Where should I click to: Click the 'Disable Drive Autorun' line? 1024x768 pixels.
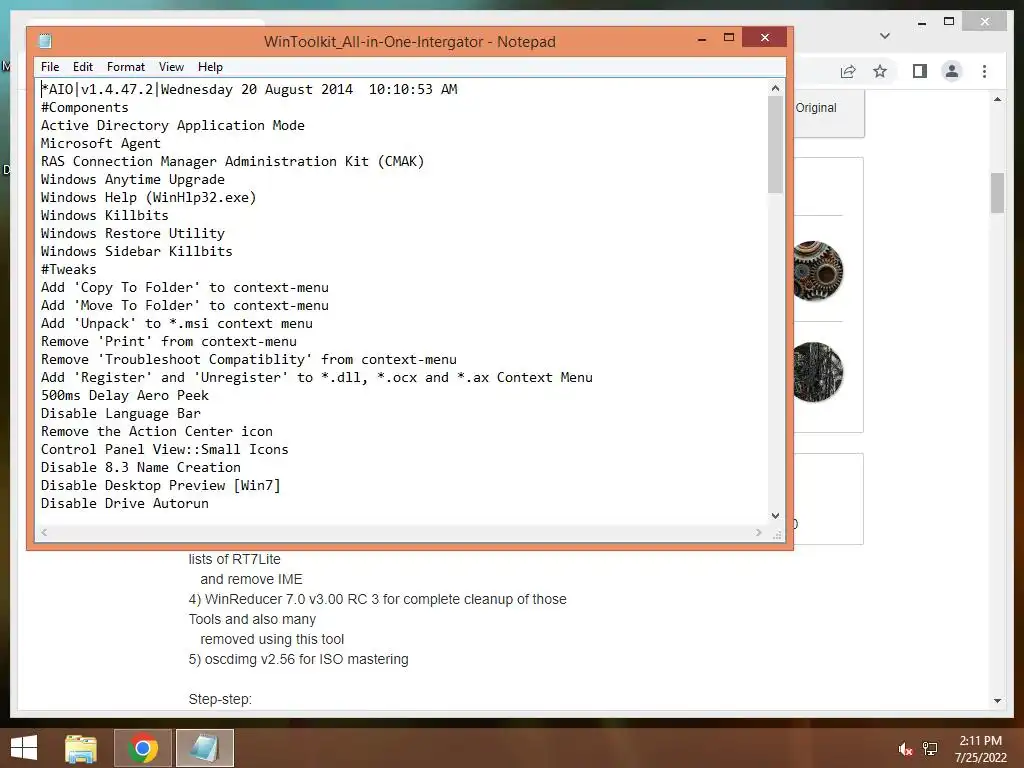pyautogui.click(x=125, y=504)
